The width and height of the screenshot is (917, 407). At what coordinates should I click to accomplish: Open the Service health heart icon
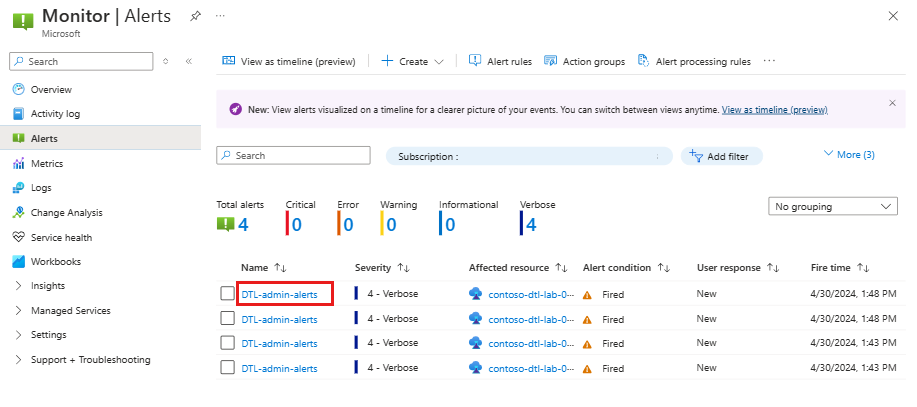[x=19, y=237]
